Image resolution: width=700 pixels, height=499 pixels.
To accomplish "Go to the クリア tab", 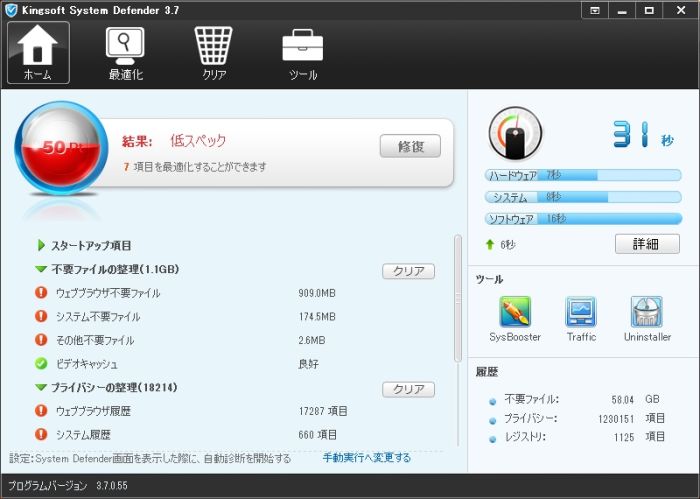I will [214, 53].
